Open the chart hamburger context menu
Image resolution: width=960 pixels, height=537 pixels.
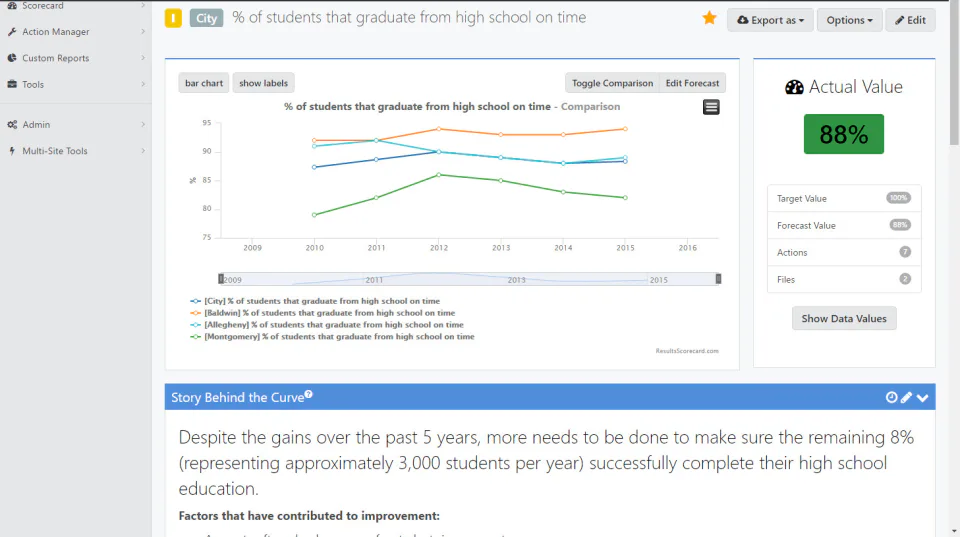point(711,107)
